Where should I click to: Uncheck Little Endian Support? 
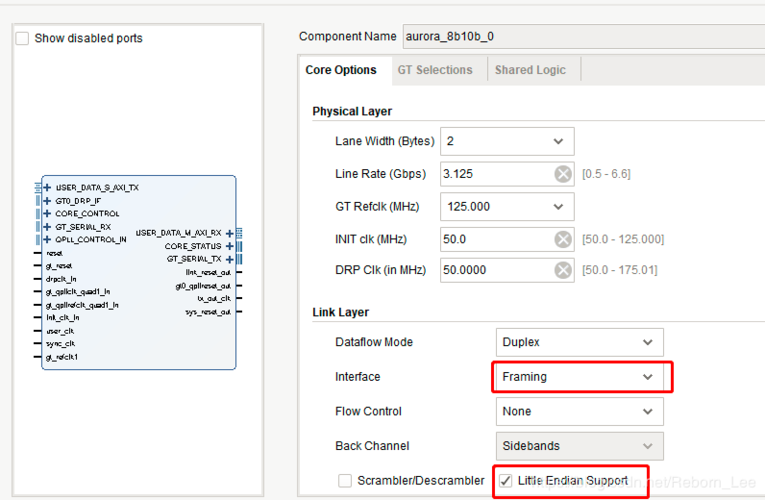(506, 481)
